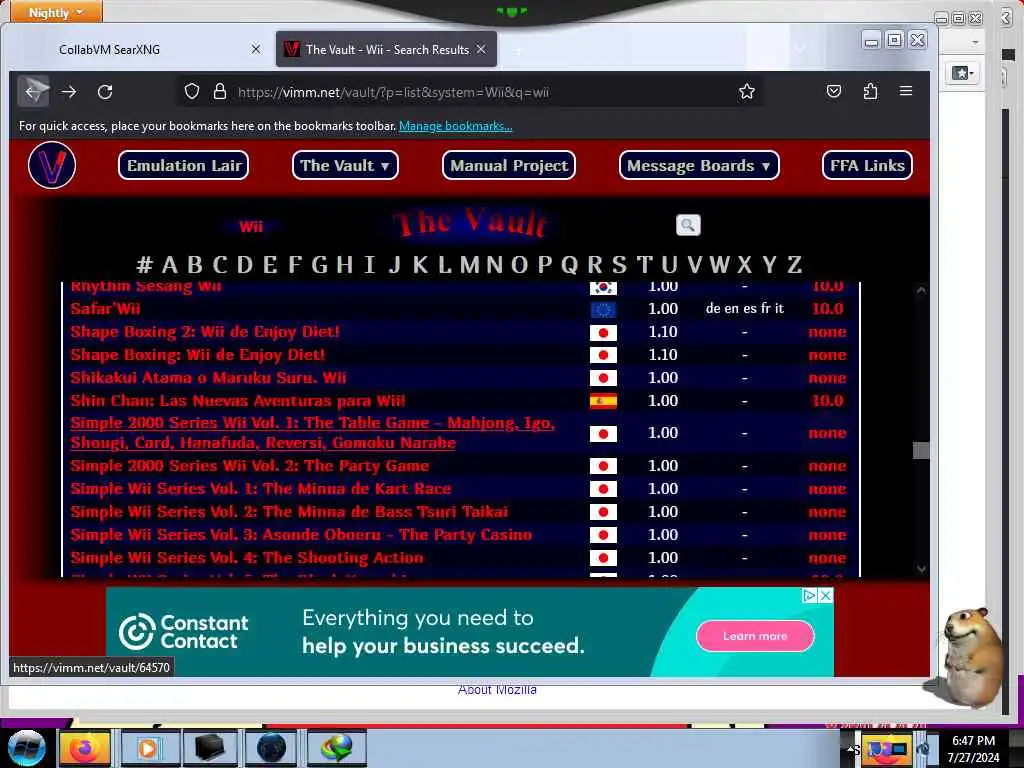Click the black box taskbar icon
The height and width of the screenshot is (768, 1024).
pyautogui.click(x=209, y=748)
